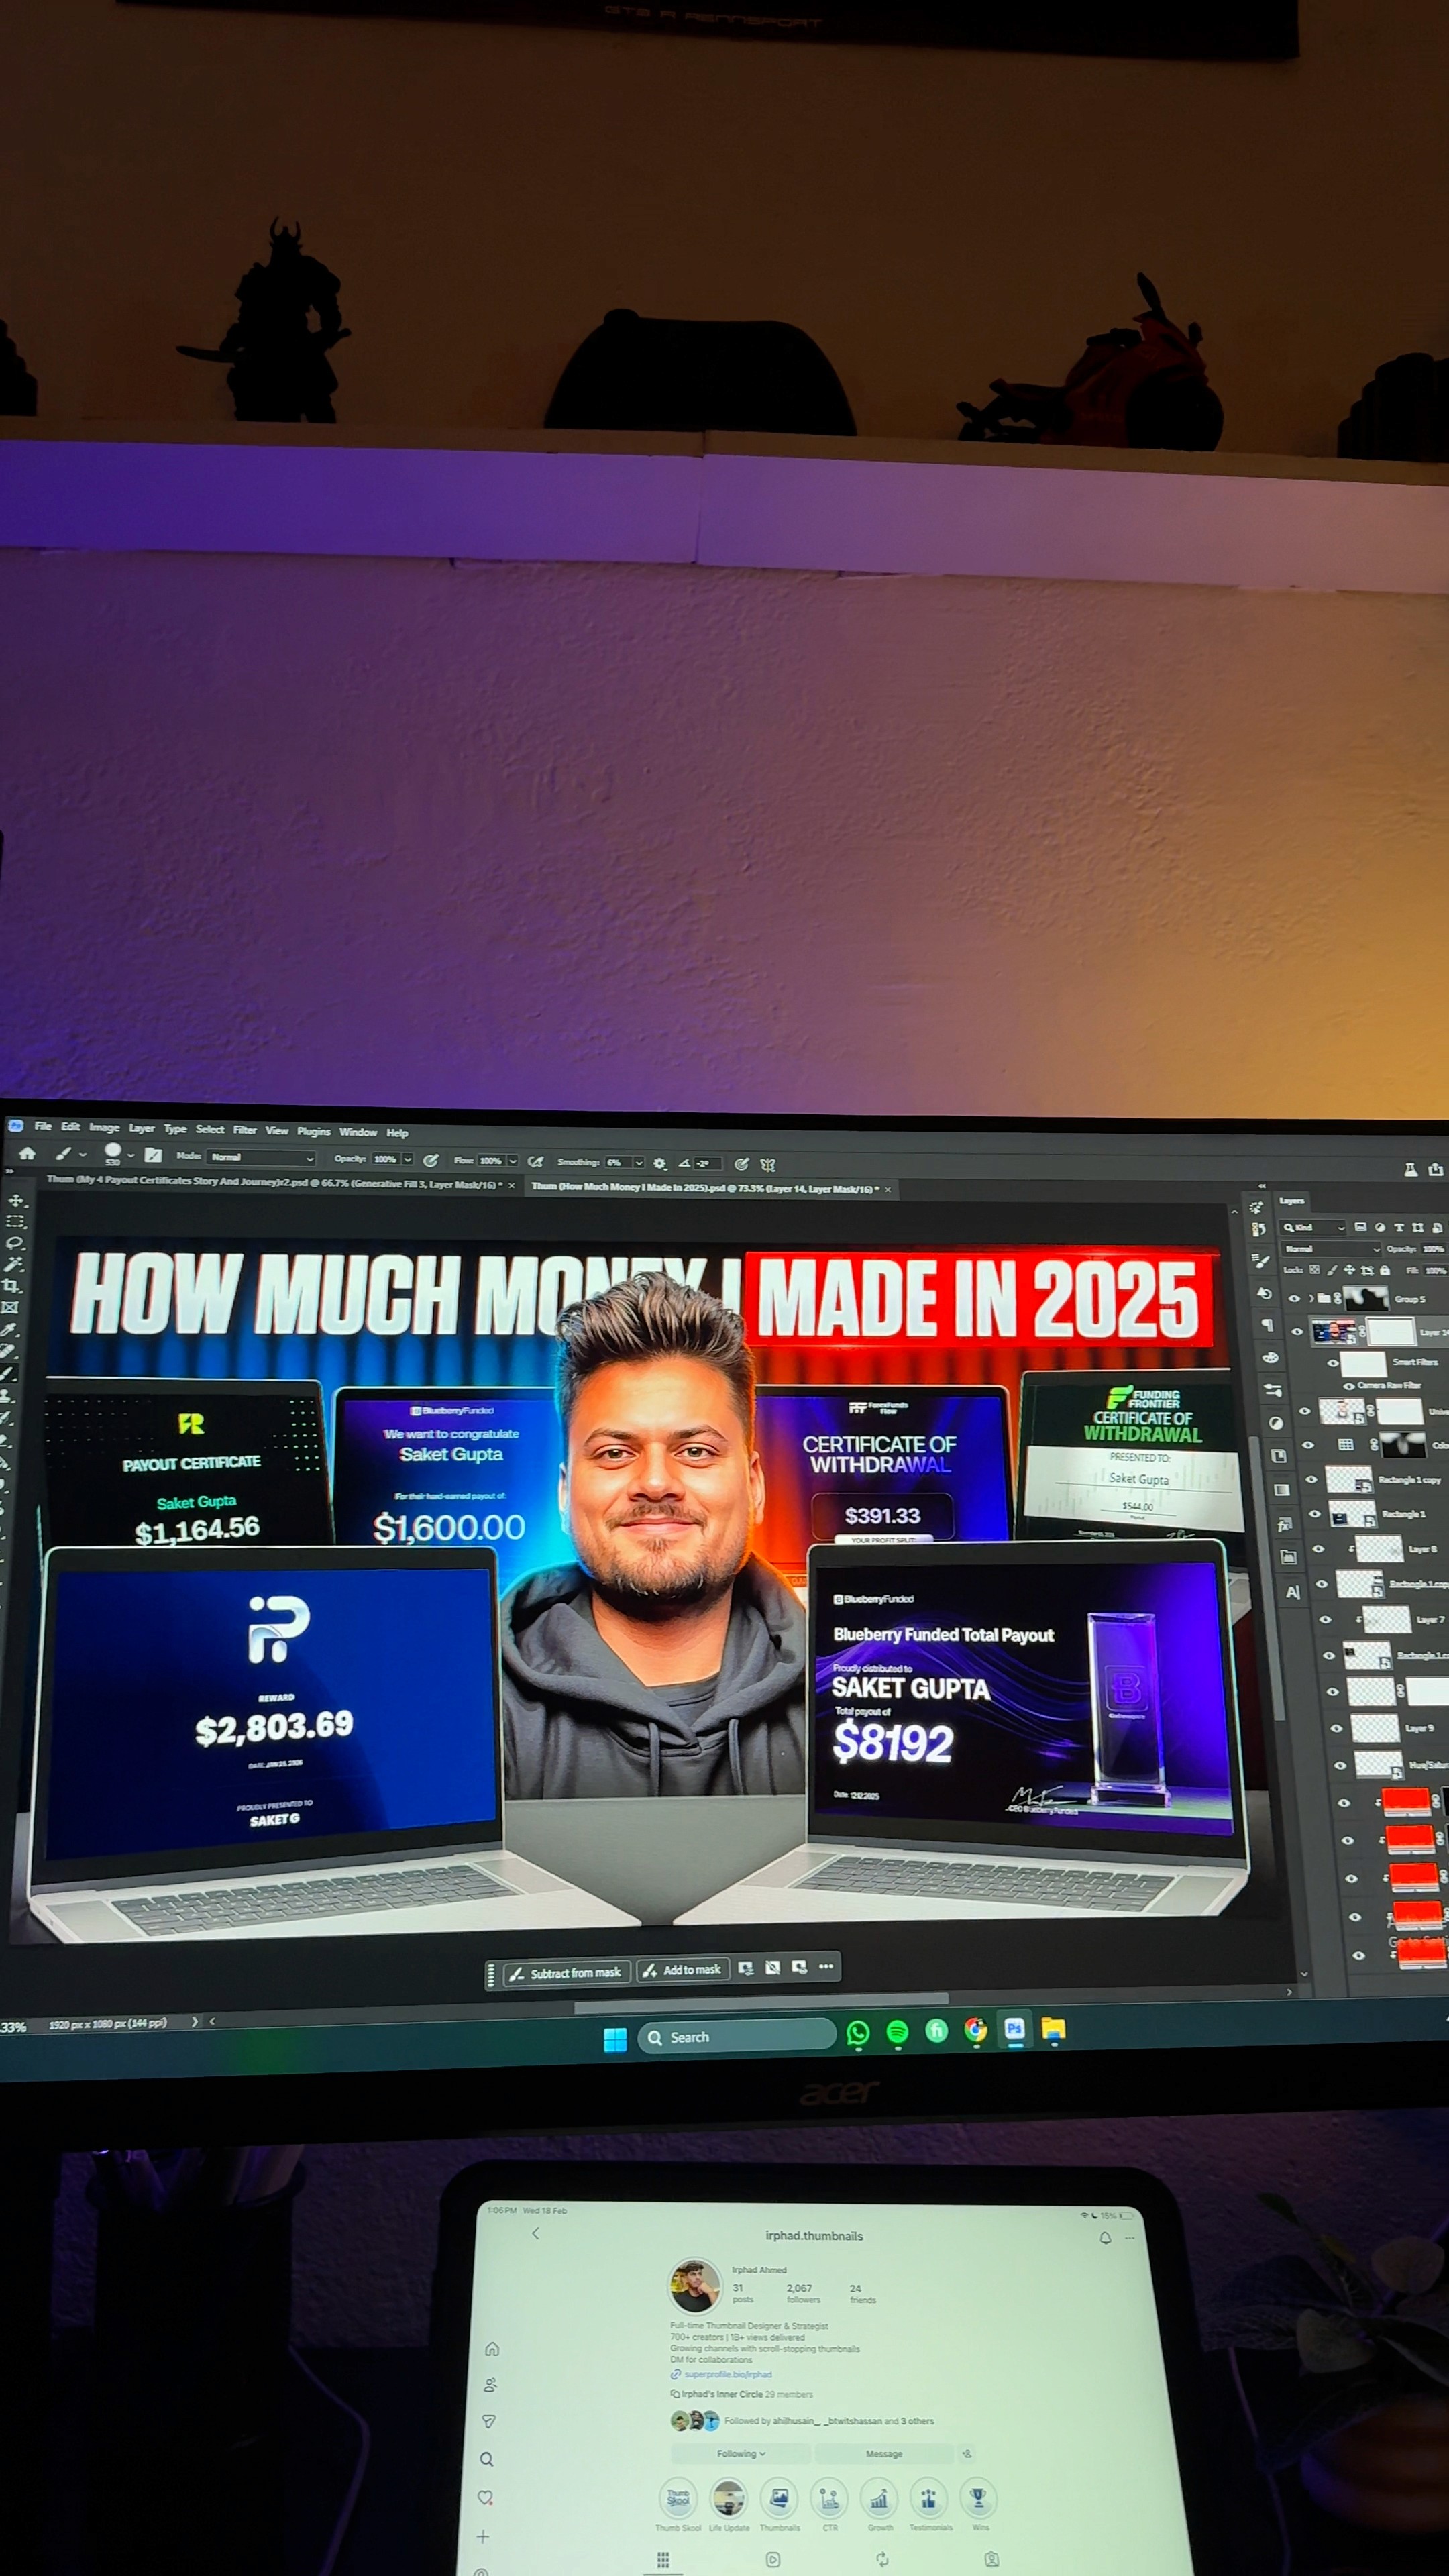Hide the Rectangle 1 layer

pos(1315,1514)
